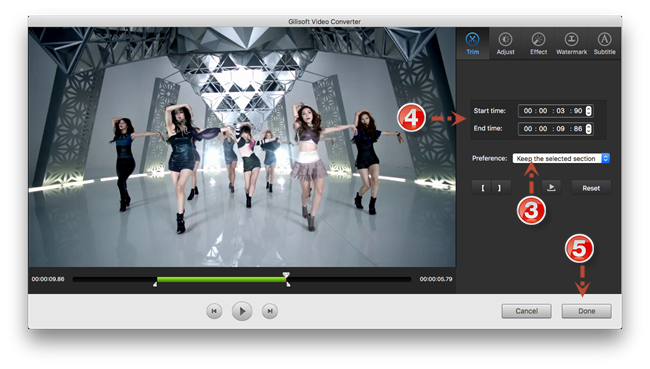Screen dimensions: 650x369
Task: Jump to next frame button
Action: (270, 311)
